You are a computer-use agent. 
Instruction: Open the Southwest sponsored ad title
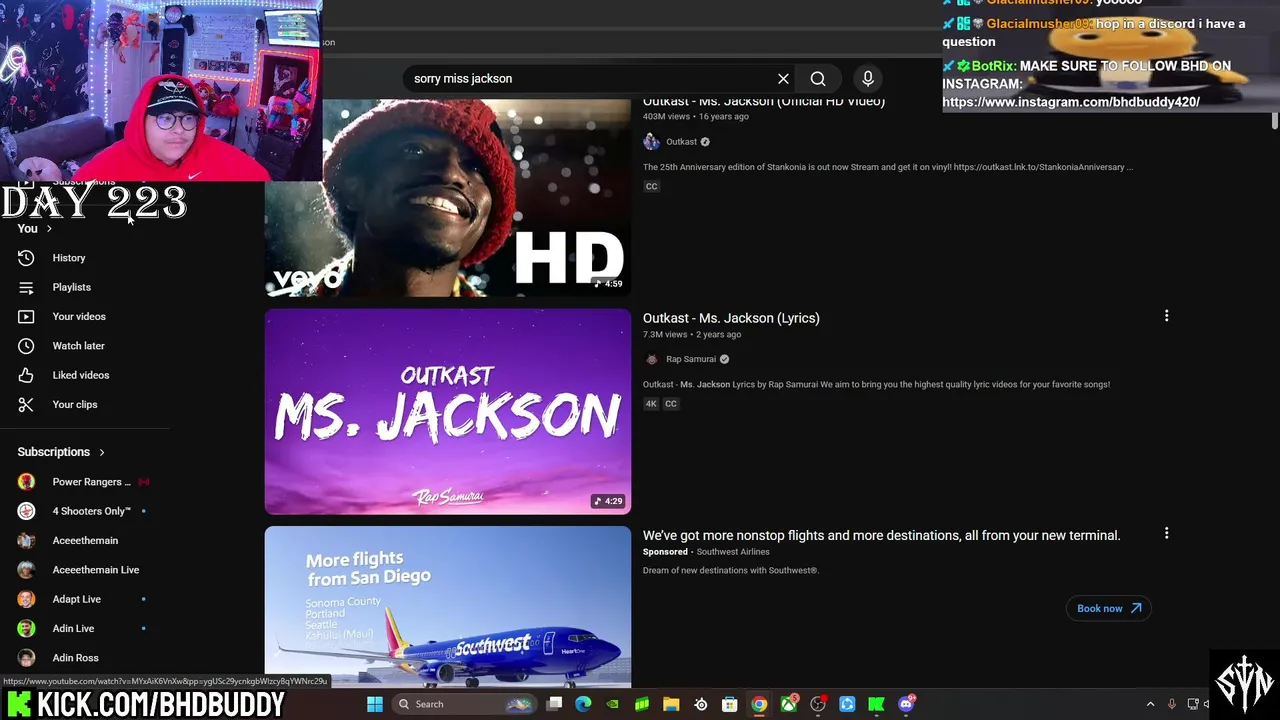coord(881,535)
